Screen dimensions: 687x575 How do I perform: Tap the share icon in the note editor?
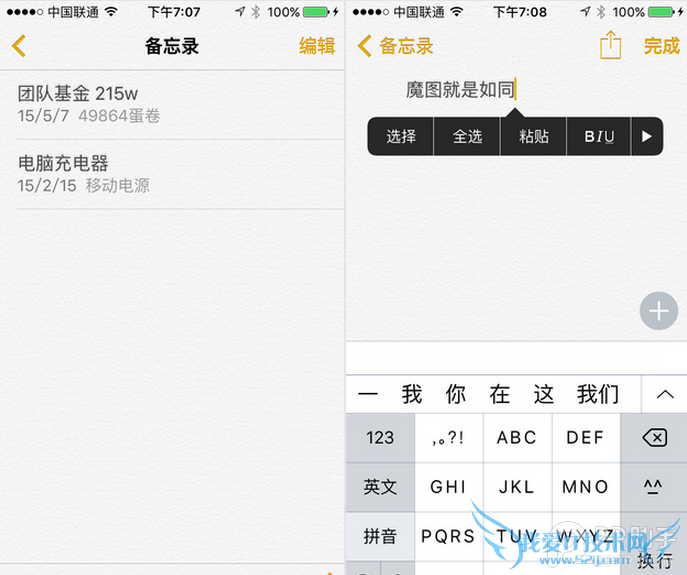click(610, 45)
